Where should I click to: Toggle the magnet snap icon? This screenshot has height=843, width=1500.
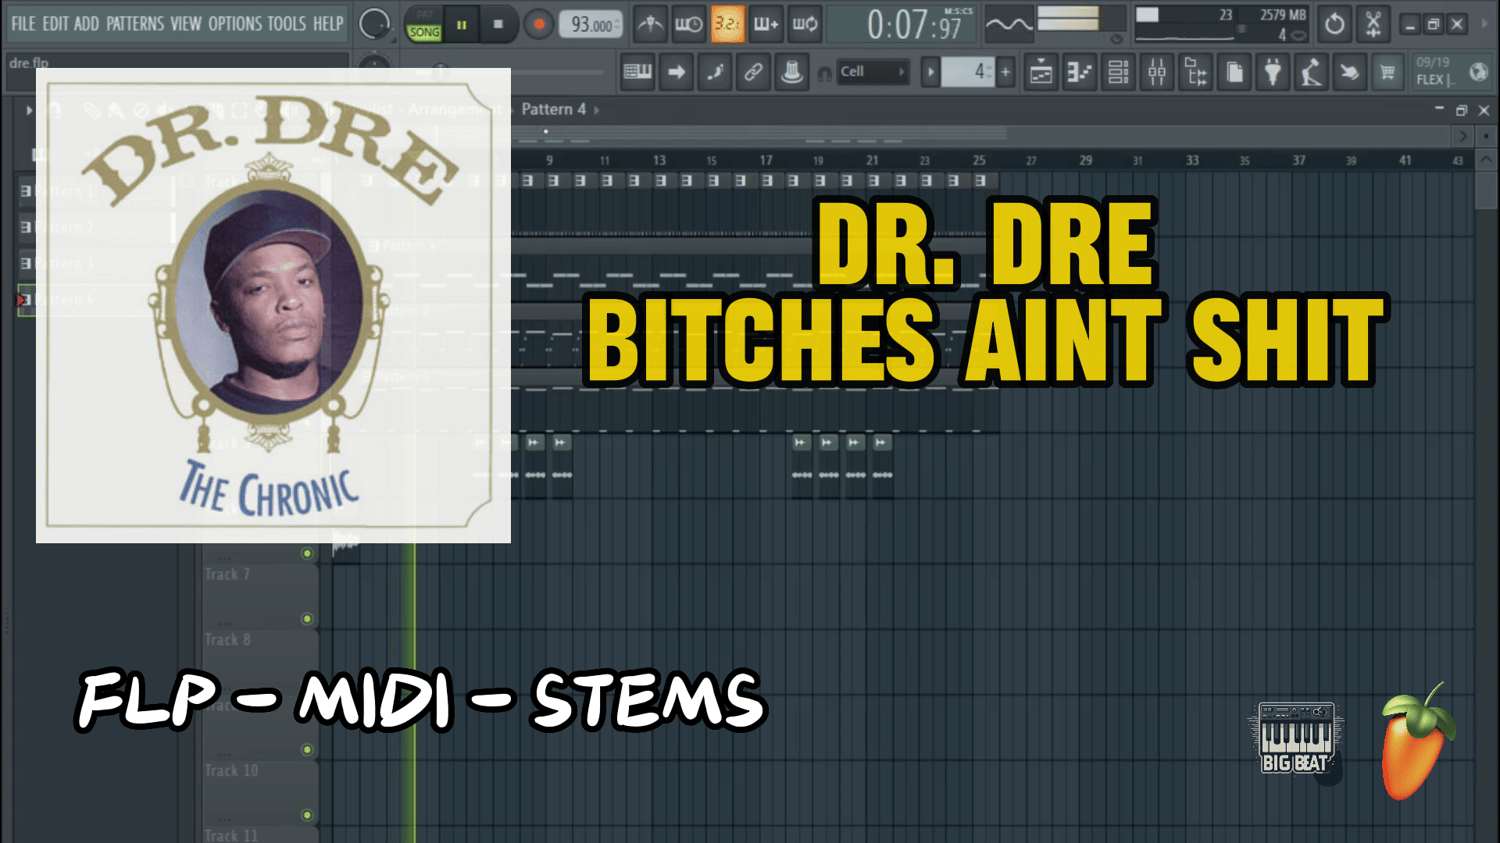(x=824, y=73)
